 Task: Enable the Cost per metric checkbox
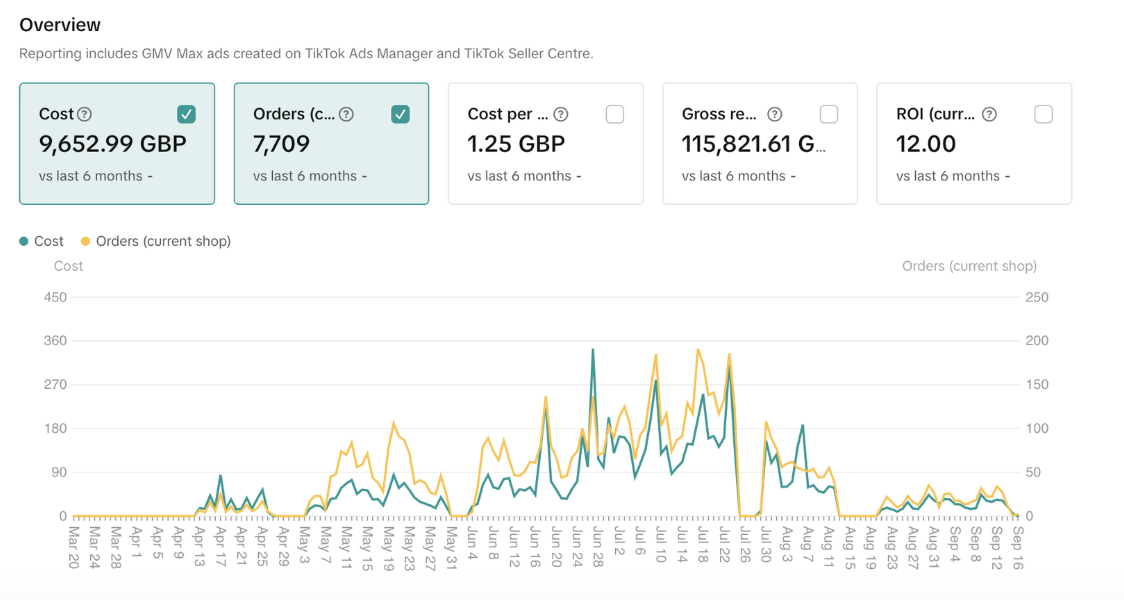[x=615, y=114]
